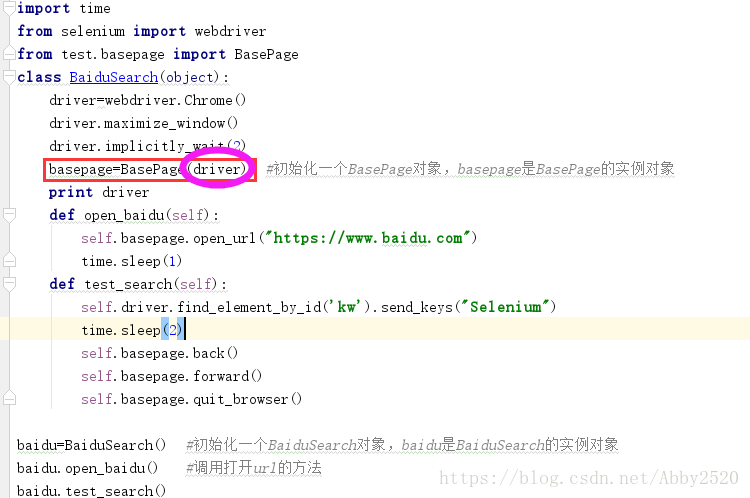Click the 'Selenium' string in send_keys

(505, 307)
